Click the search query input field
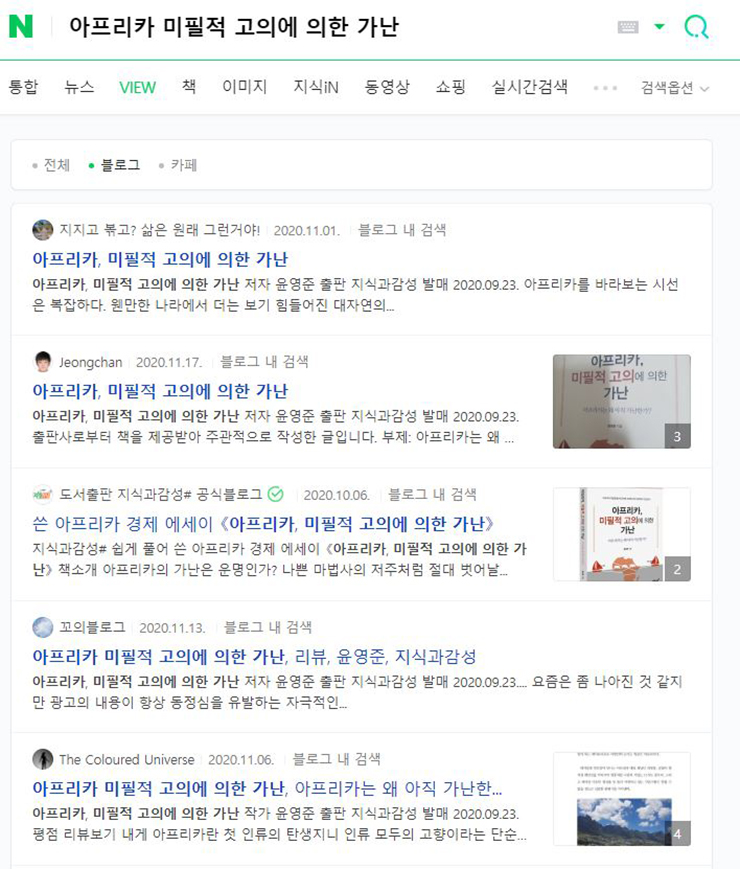The height and width of the screenshot is (869, 740). click(x=333, y=27)
